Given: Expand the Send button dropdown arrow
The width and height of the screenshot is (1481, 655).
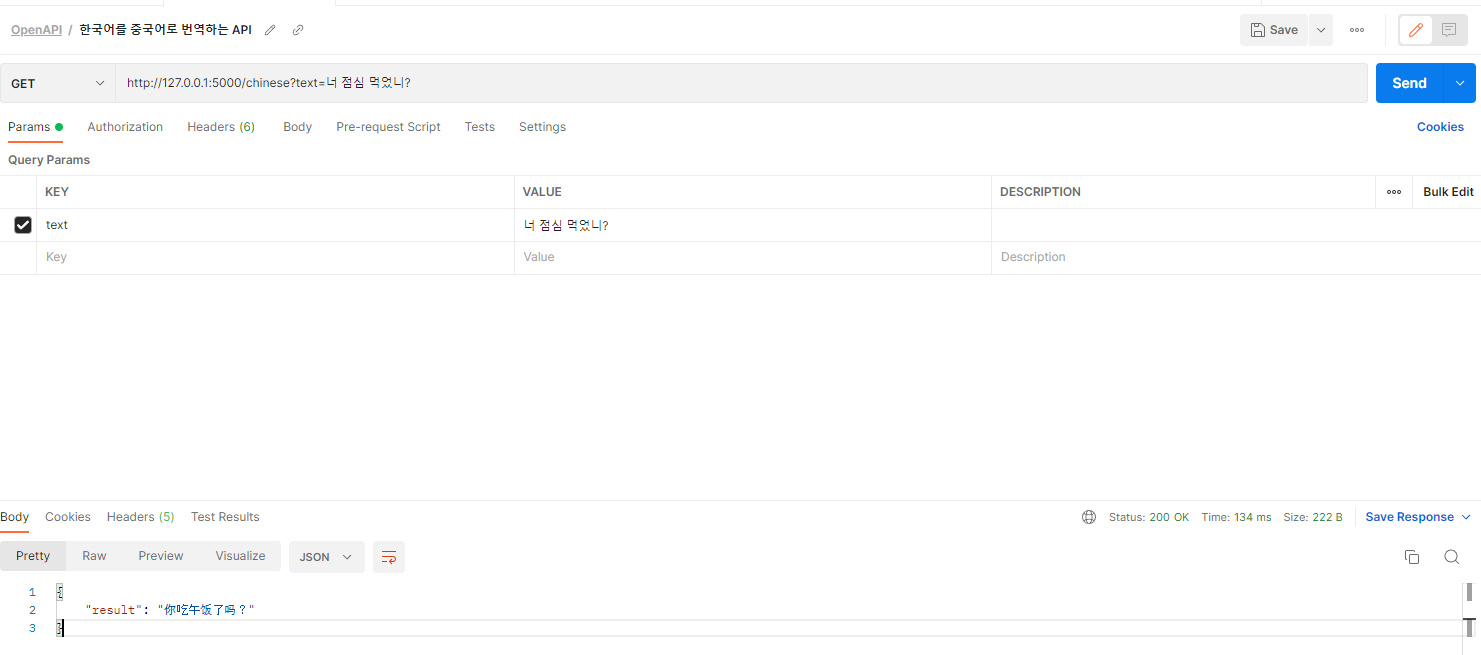Looking at the screenshot, I should [1460, 83].
